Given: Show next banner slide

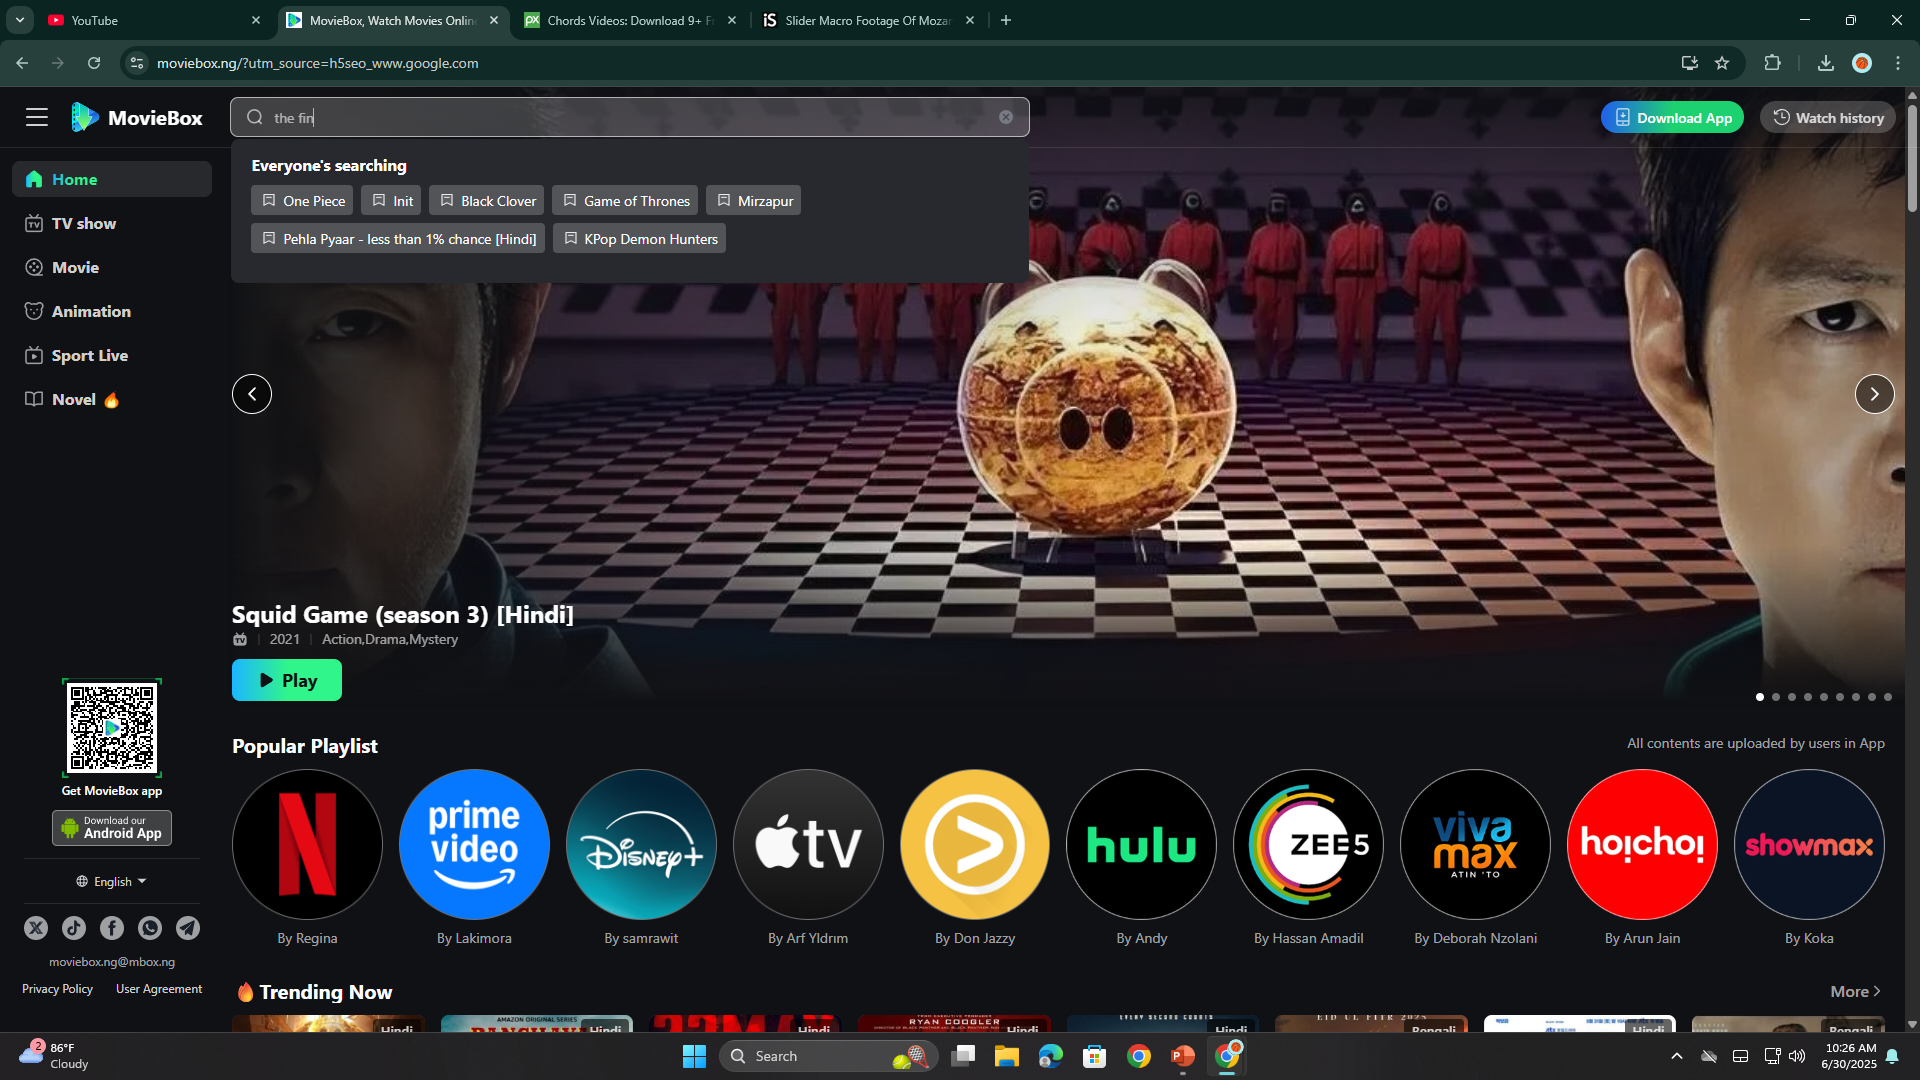Looking at the screenshot, I should point(1875,394).
